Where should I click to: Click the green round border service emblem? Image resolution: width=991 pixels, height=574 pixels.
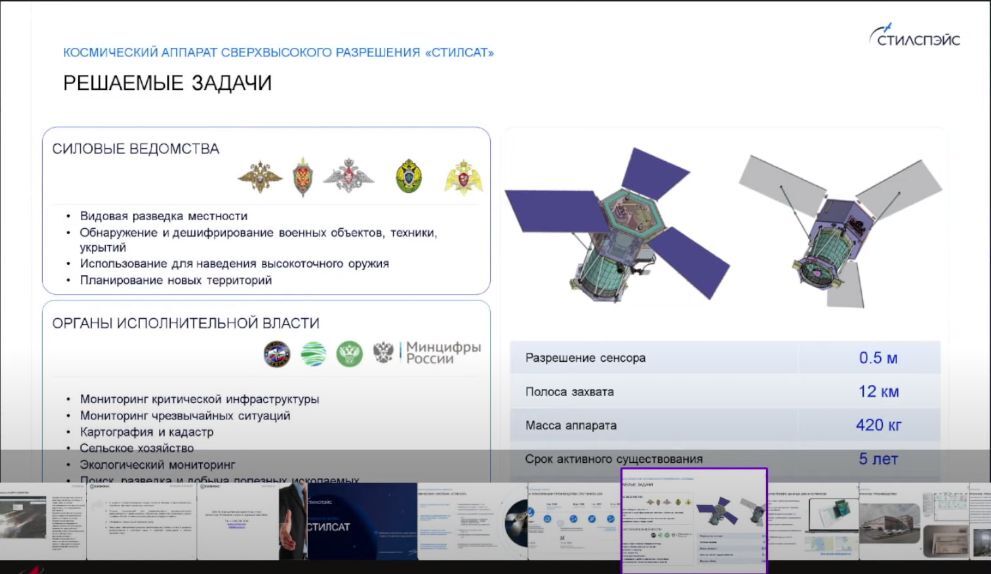click(408, 176)
